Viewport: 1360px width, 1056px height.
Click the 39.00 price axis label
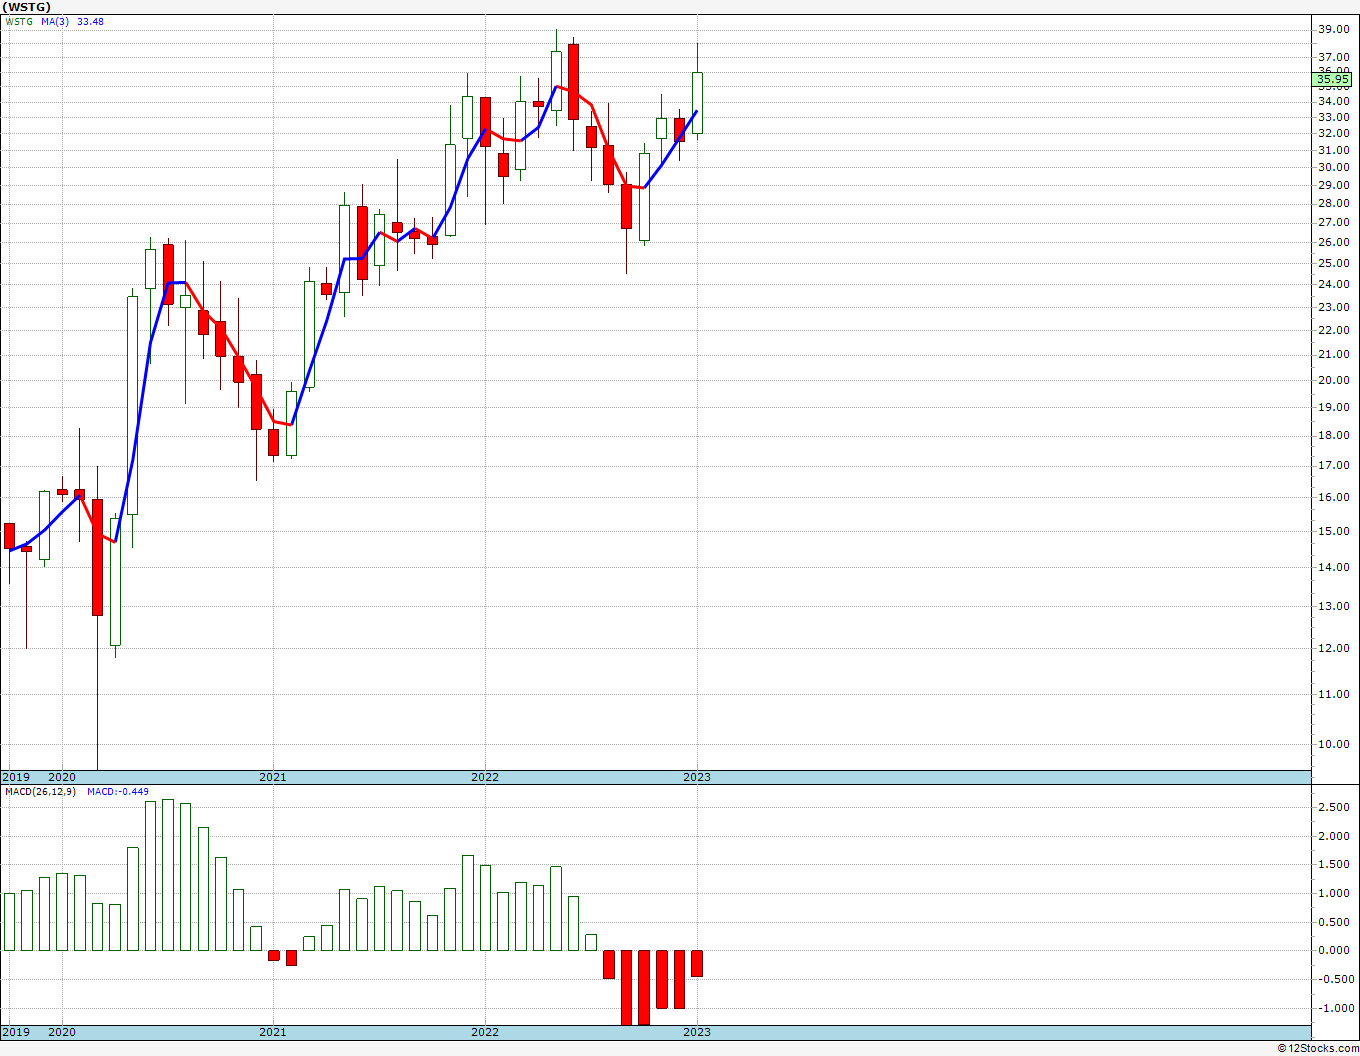[x=1334, y=30]
